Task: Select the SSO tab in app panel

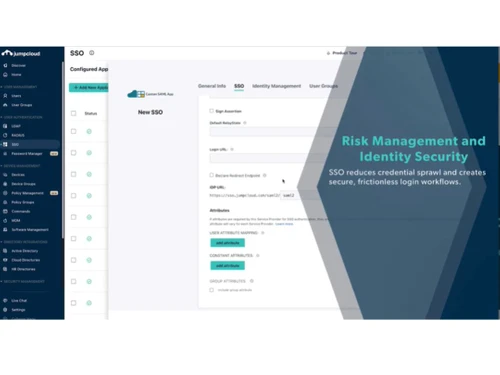Action: [239, 86]
